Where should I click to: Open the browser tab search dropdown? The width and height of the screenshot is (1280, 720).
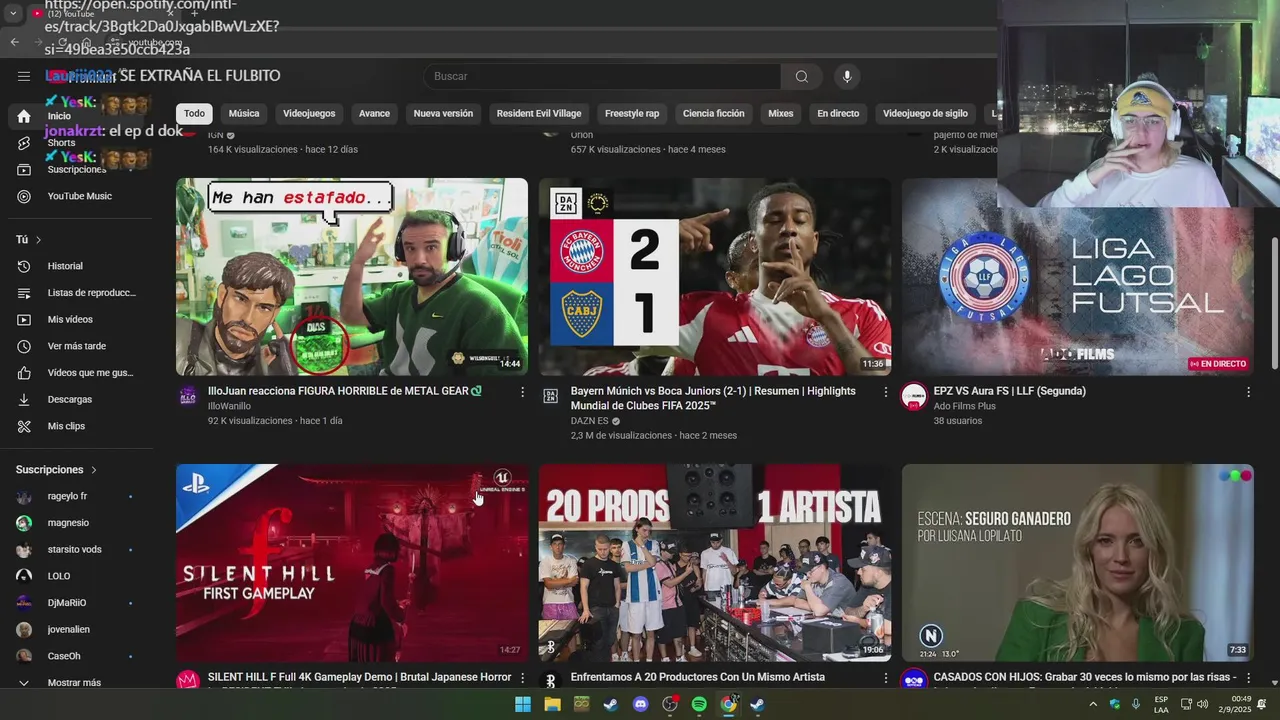(x=13, y=14)
